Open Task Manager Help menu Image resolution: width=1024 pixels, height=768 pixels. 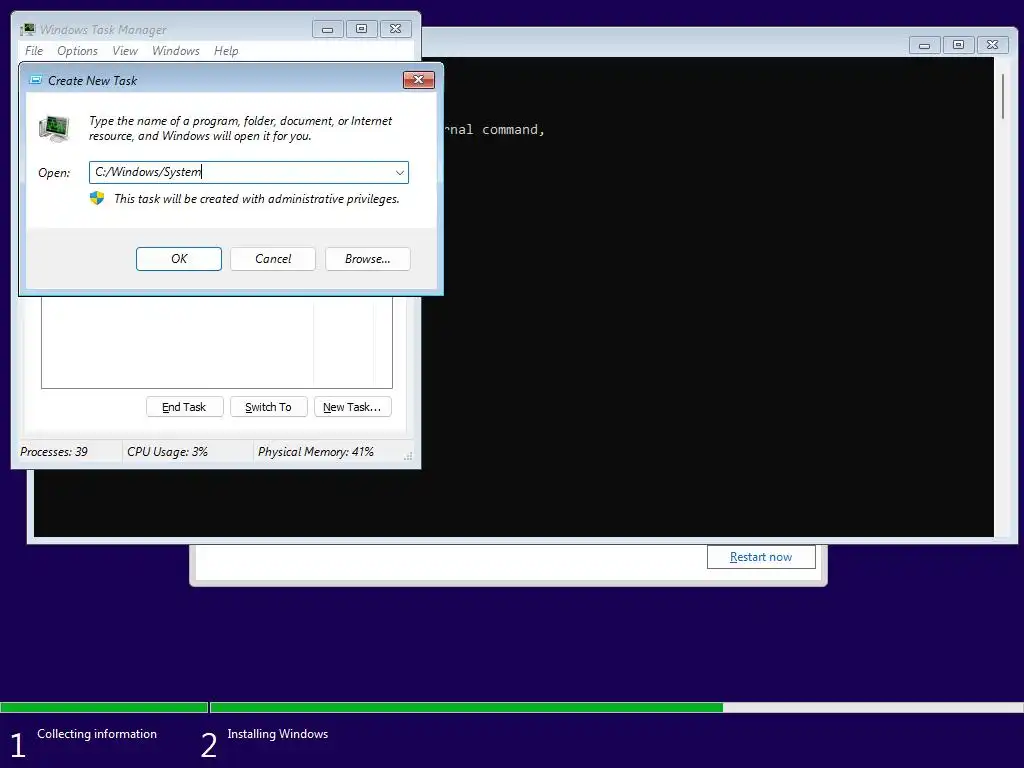226,51
